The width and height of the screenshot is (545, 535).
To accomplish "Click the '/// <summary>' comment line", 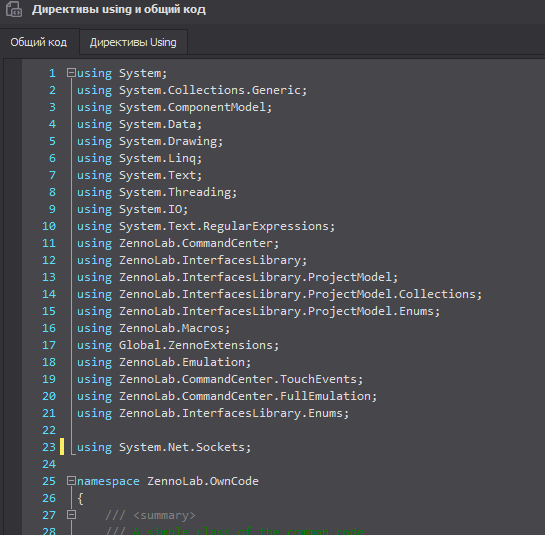I will pos(151,515).
